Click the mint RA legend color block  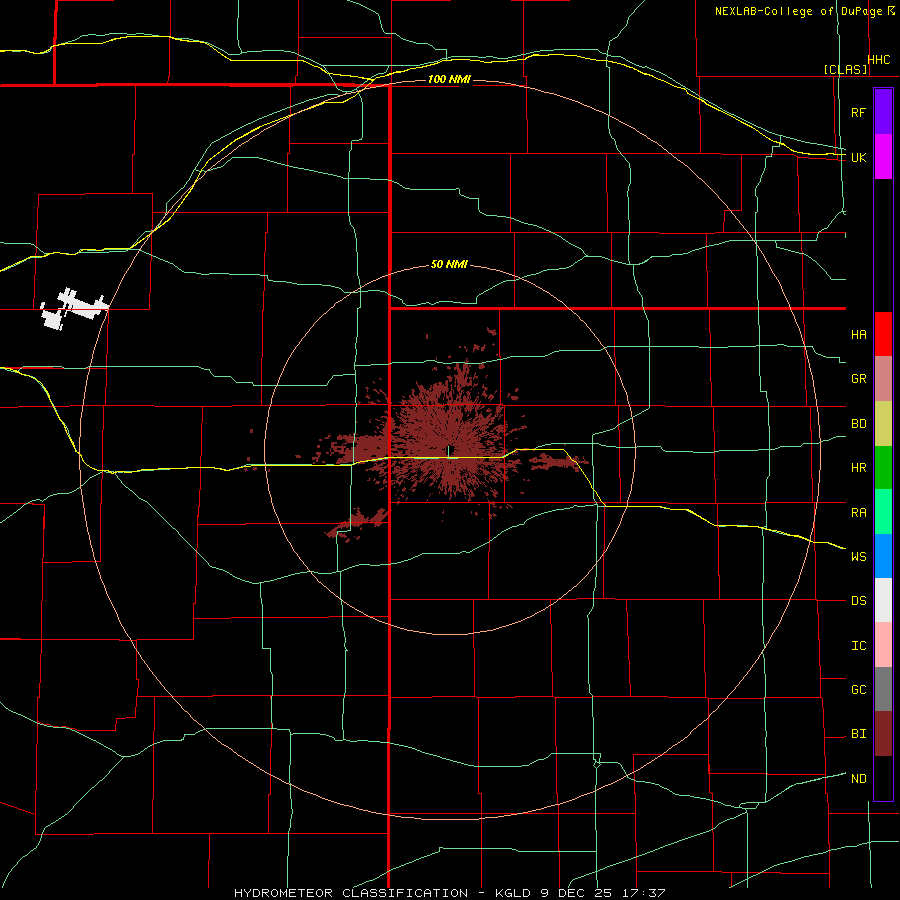coord(883,512)
